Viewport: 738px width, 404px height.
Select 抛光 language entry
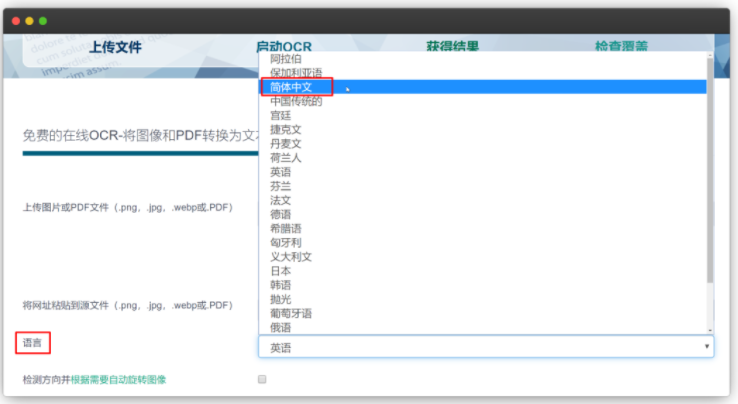point(483,299)
